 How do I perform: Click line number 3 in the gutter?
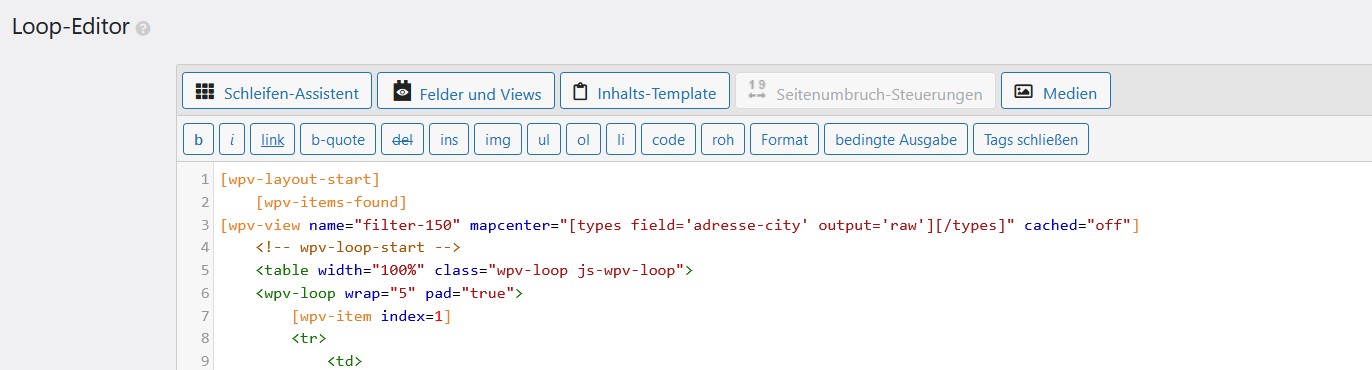point(205,226)
